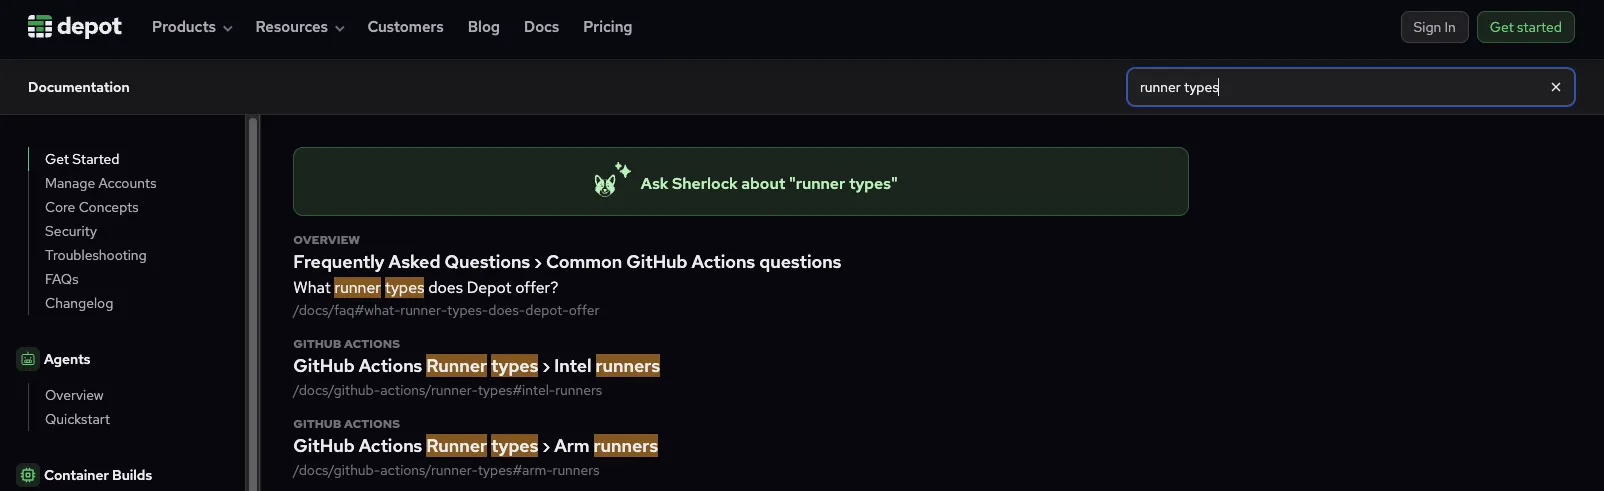This screenshot has width=1604, height=491.
Task: Expand the Resources dropdown menu
Action: point(299,27)
